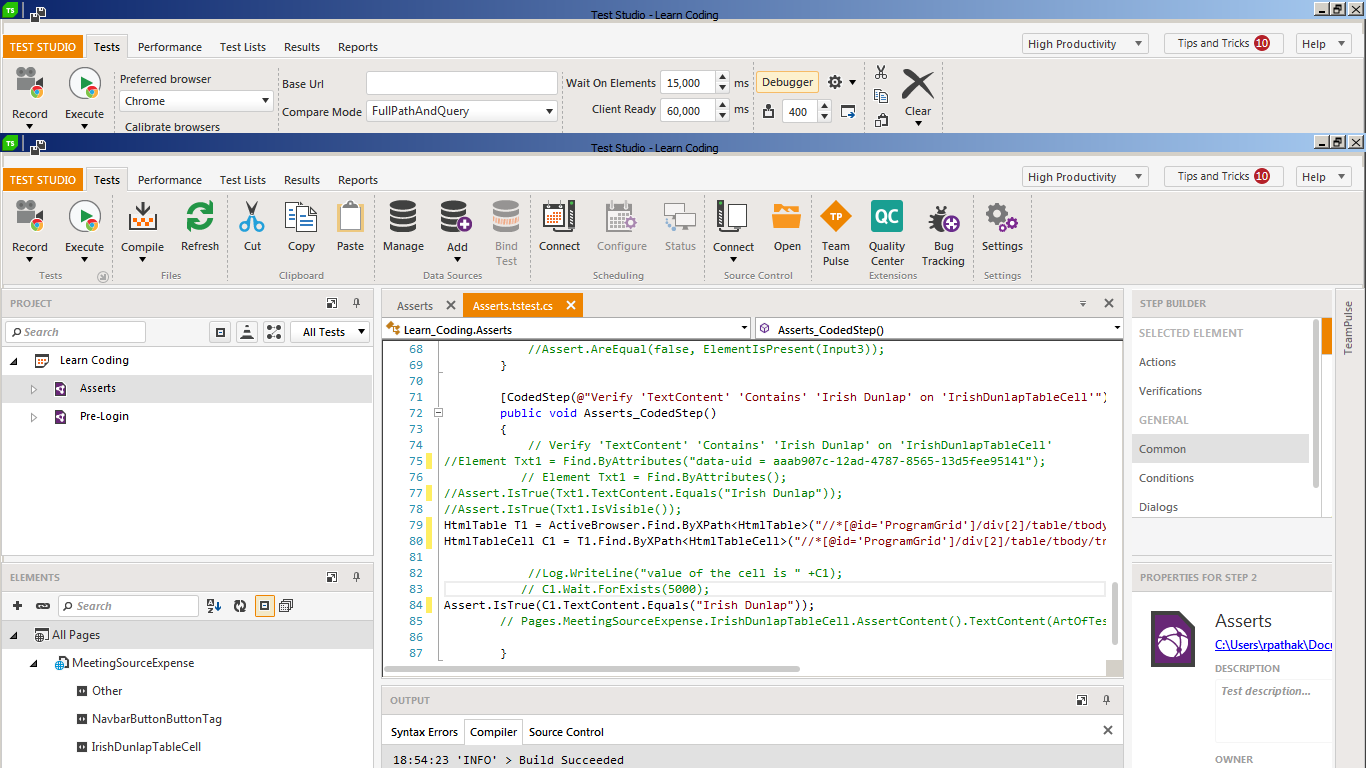The image size is (1366, 768).
Task: Click the Compile icon in Files group
Action: click(142, 218)
